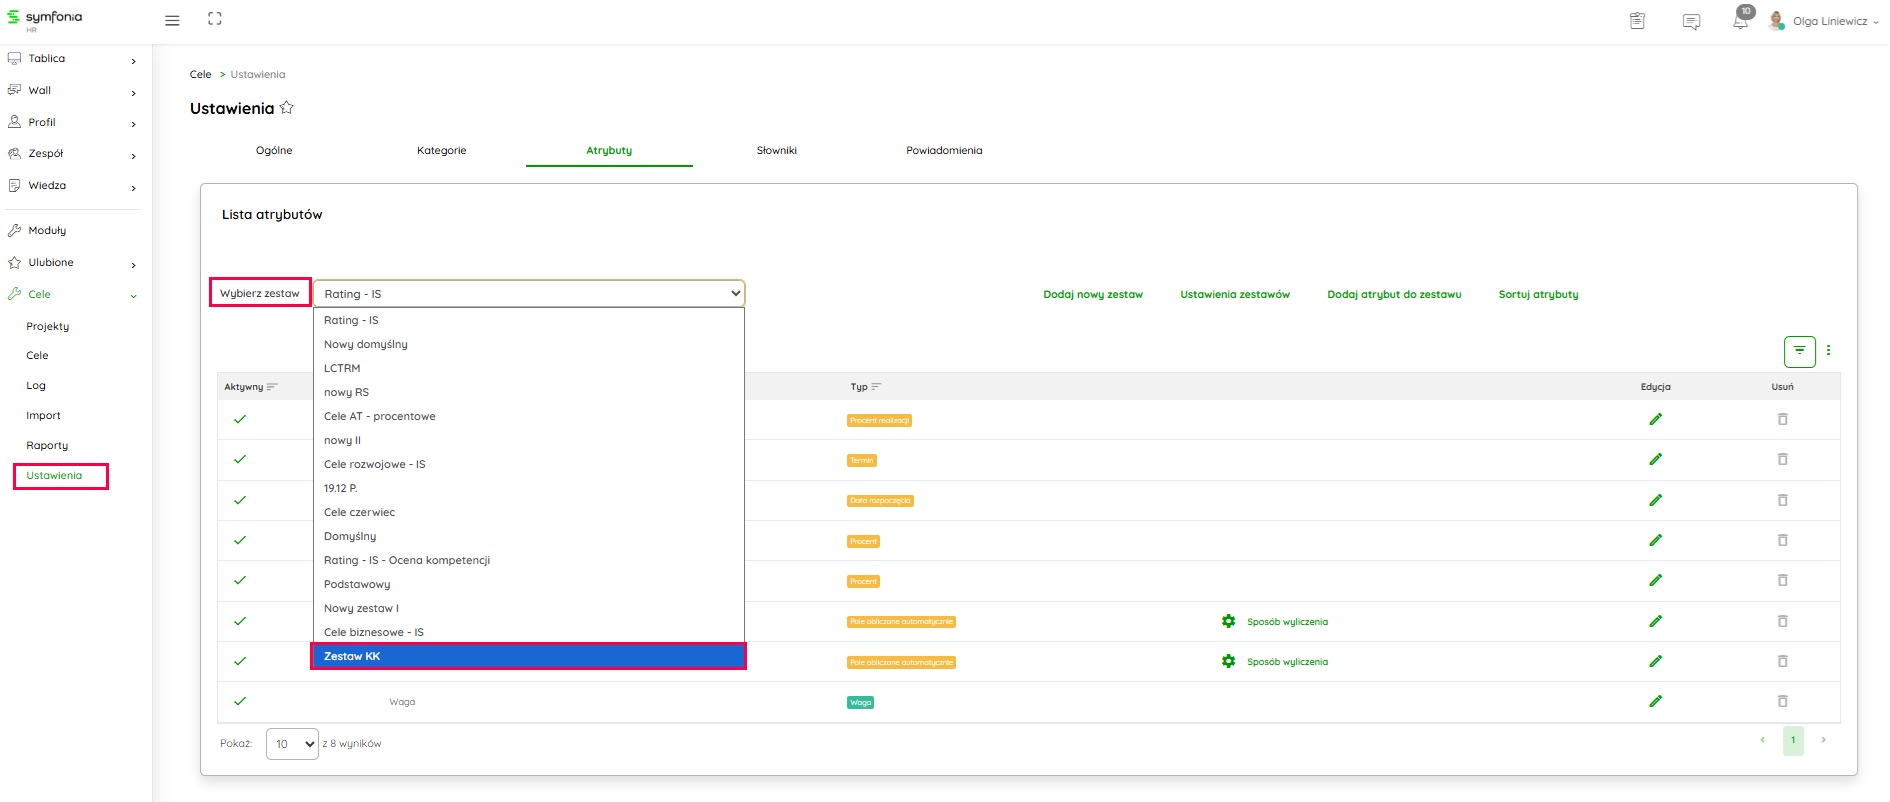Click Sortuj atrybuty link

point(1538,294)
